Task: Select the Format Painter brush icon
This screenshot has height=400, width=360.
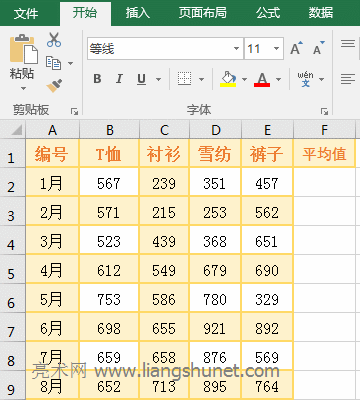Action: tap(54, 86)
